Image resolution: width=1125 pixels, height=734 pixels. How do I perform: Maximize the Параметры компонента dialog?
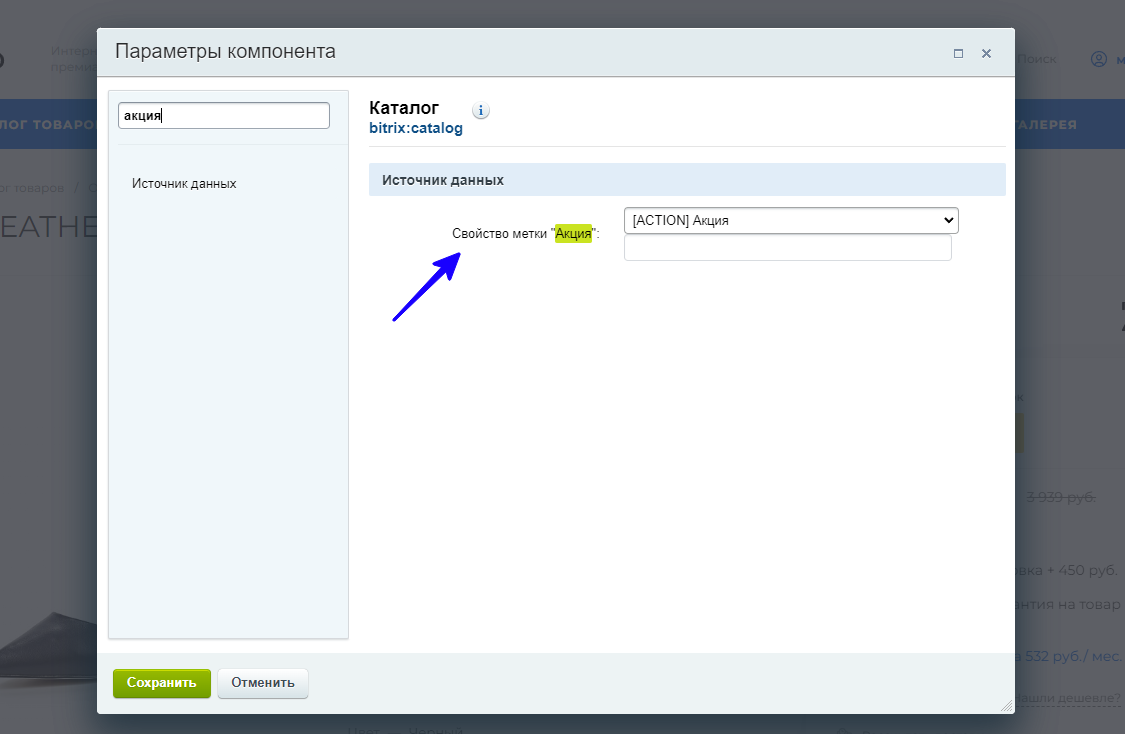coord(958,54)
